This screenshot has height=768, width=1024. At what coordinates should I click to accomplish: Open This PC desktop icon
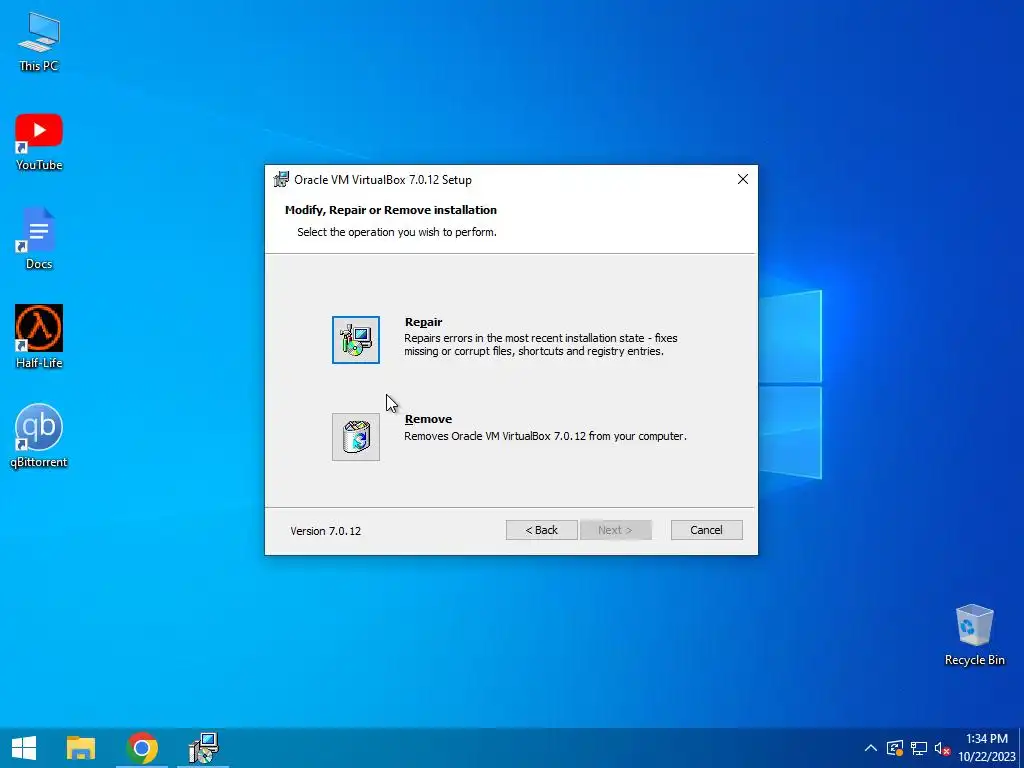[x=39, y=42]
